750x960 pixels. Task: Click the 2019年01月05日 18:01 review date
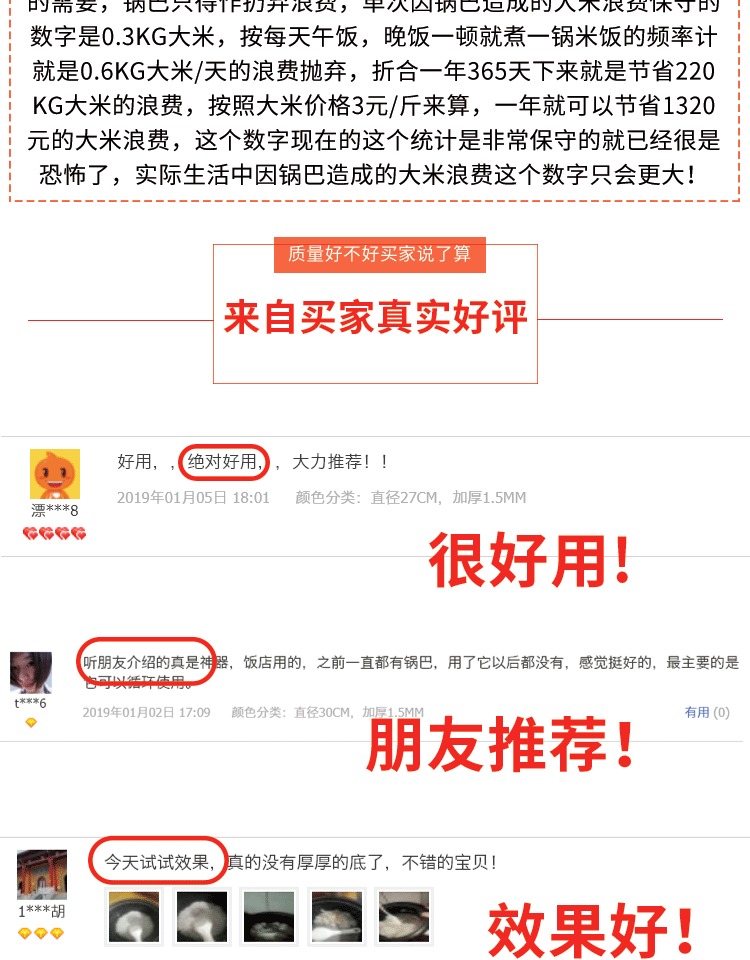point(193,498)
